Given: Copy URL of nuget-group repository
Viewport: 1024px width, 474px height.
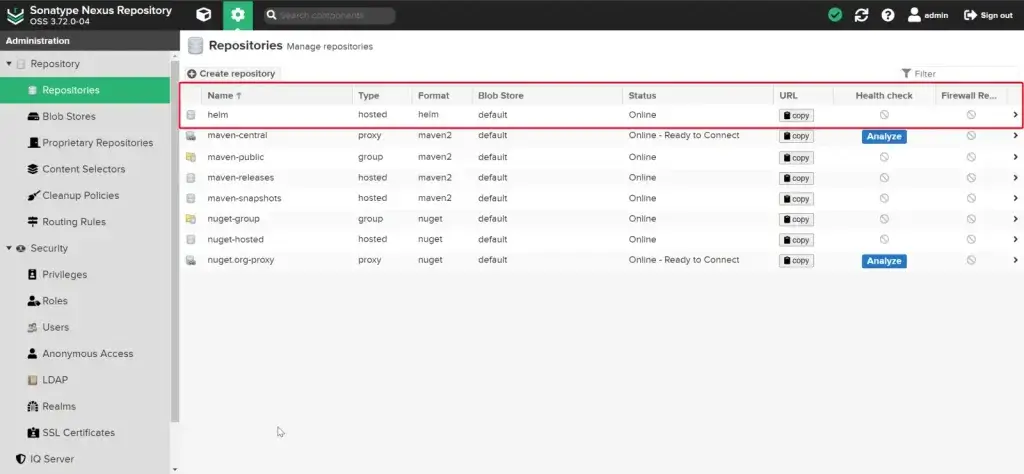Looking at the screenshot, I should click(x=796, y=219).
